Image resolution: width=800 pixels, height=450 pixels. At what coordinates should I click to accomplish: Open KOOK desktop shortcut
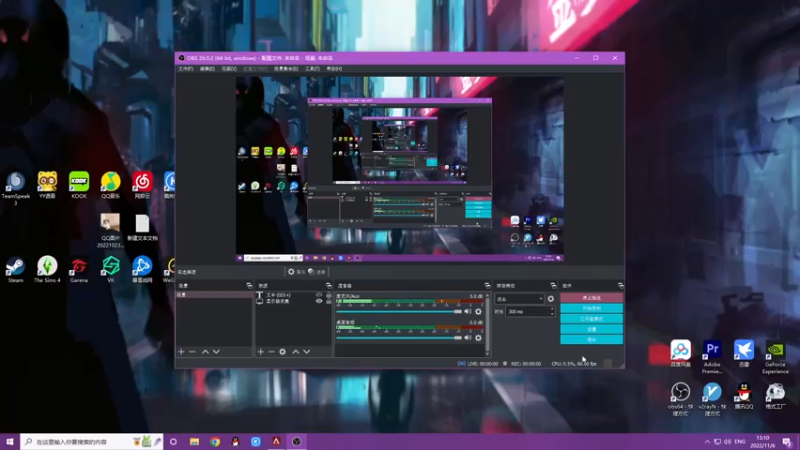pyautogui.click(x=79, y=185)
